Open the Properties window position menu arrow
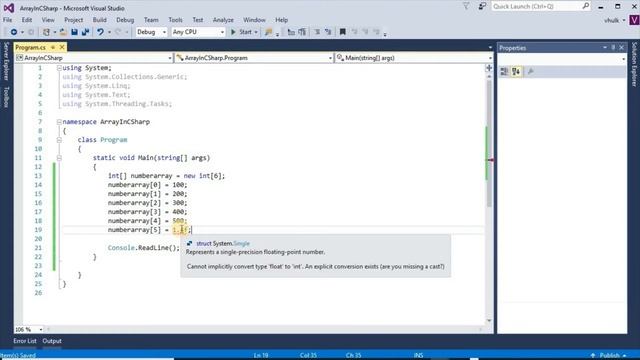The width and height of the screenshot is (640, 360). point(604,48)
